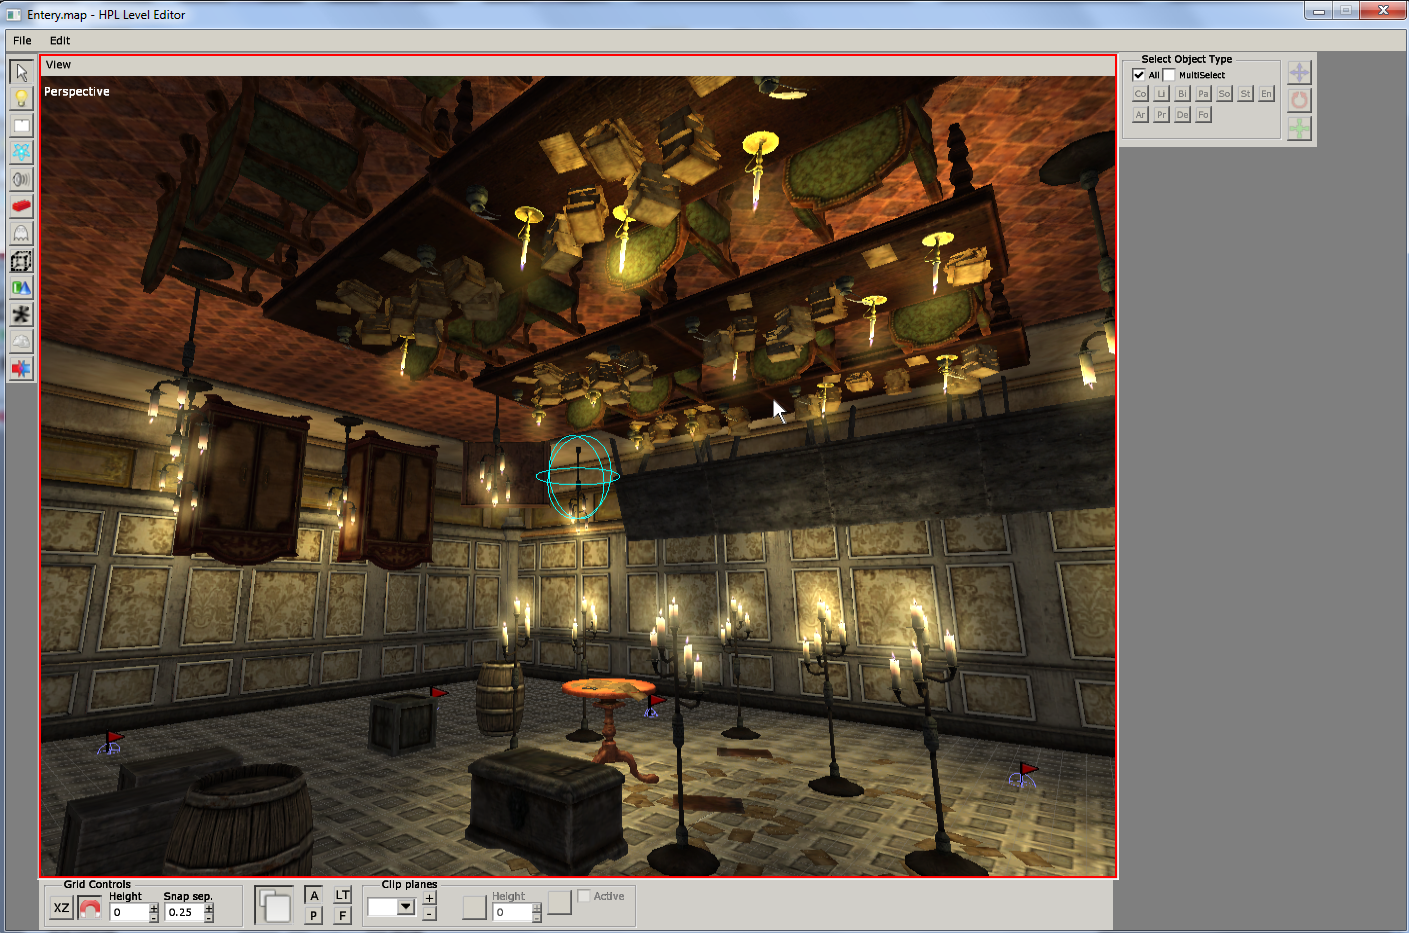Select the arrow selection tool

[21, 72]
